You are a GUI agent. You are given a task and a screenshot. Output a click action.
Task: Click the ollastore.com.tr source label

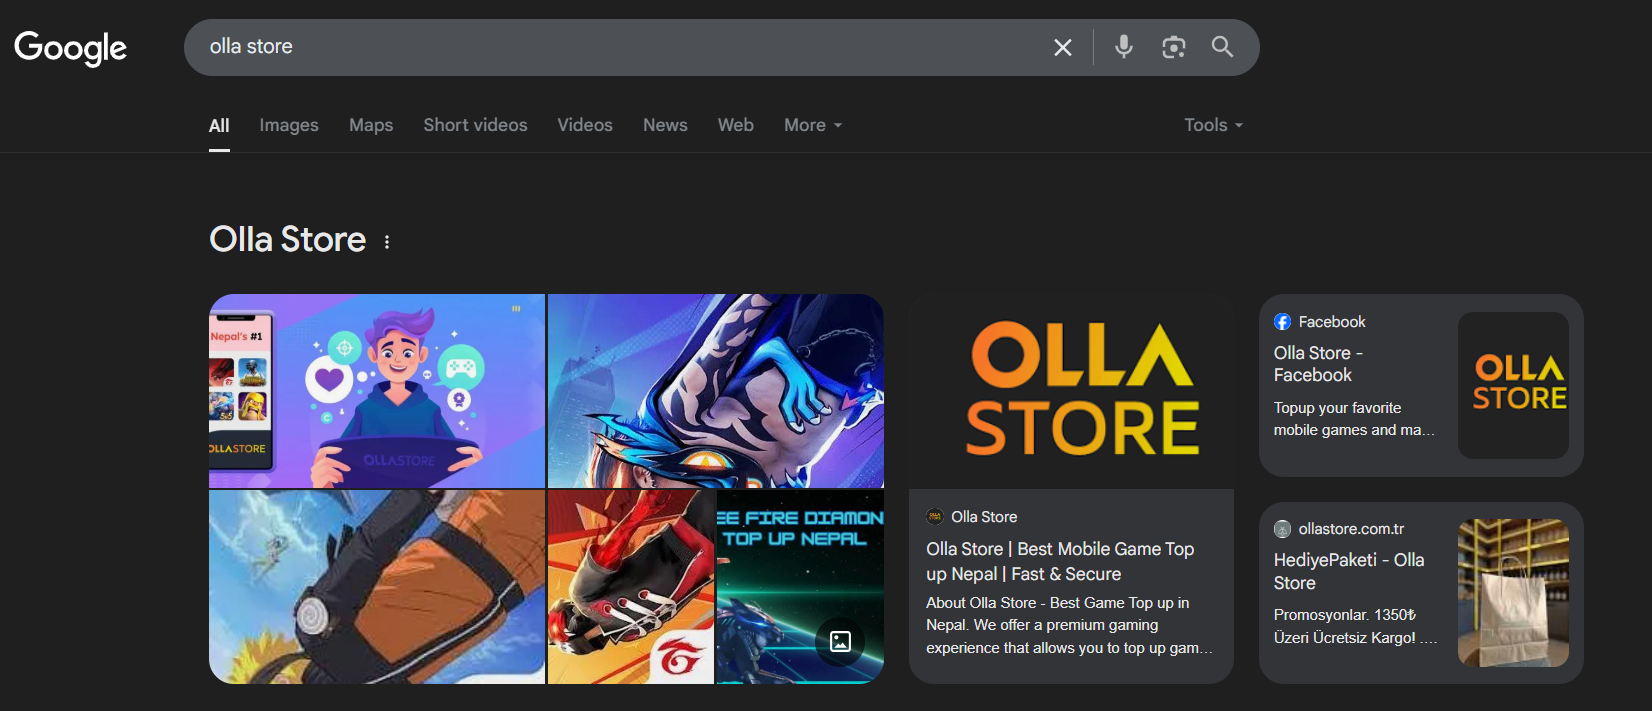(1351, 529)
